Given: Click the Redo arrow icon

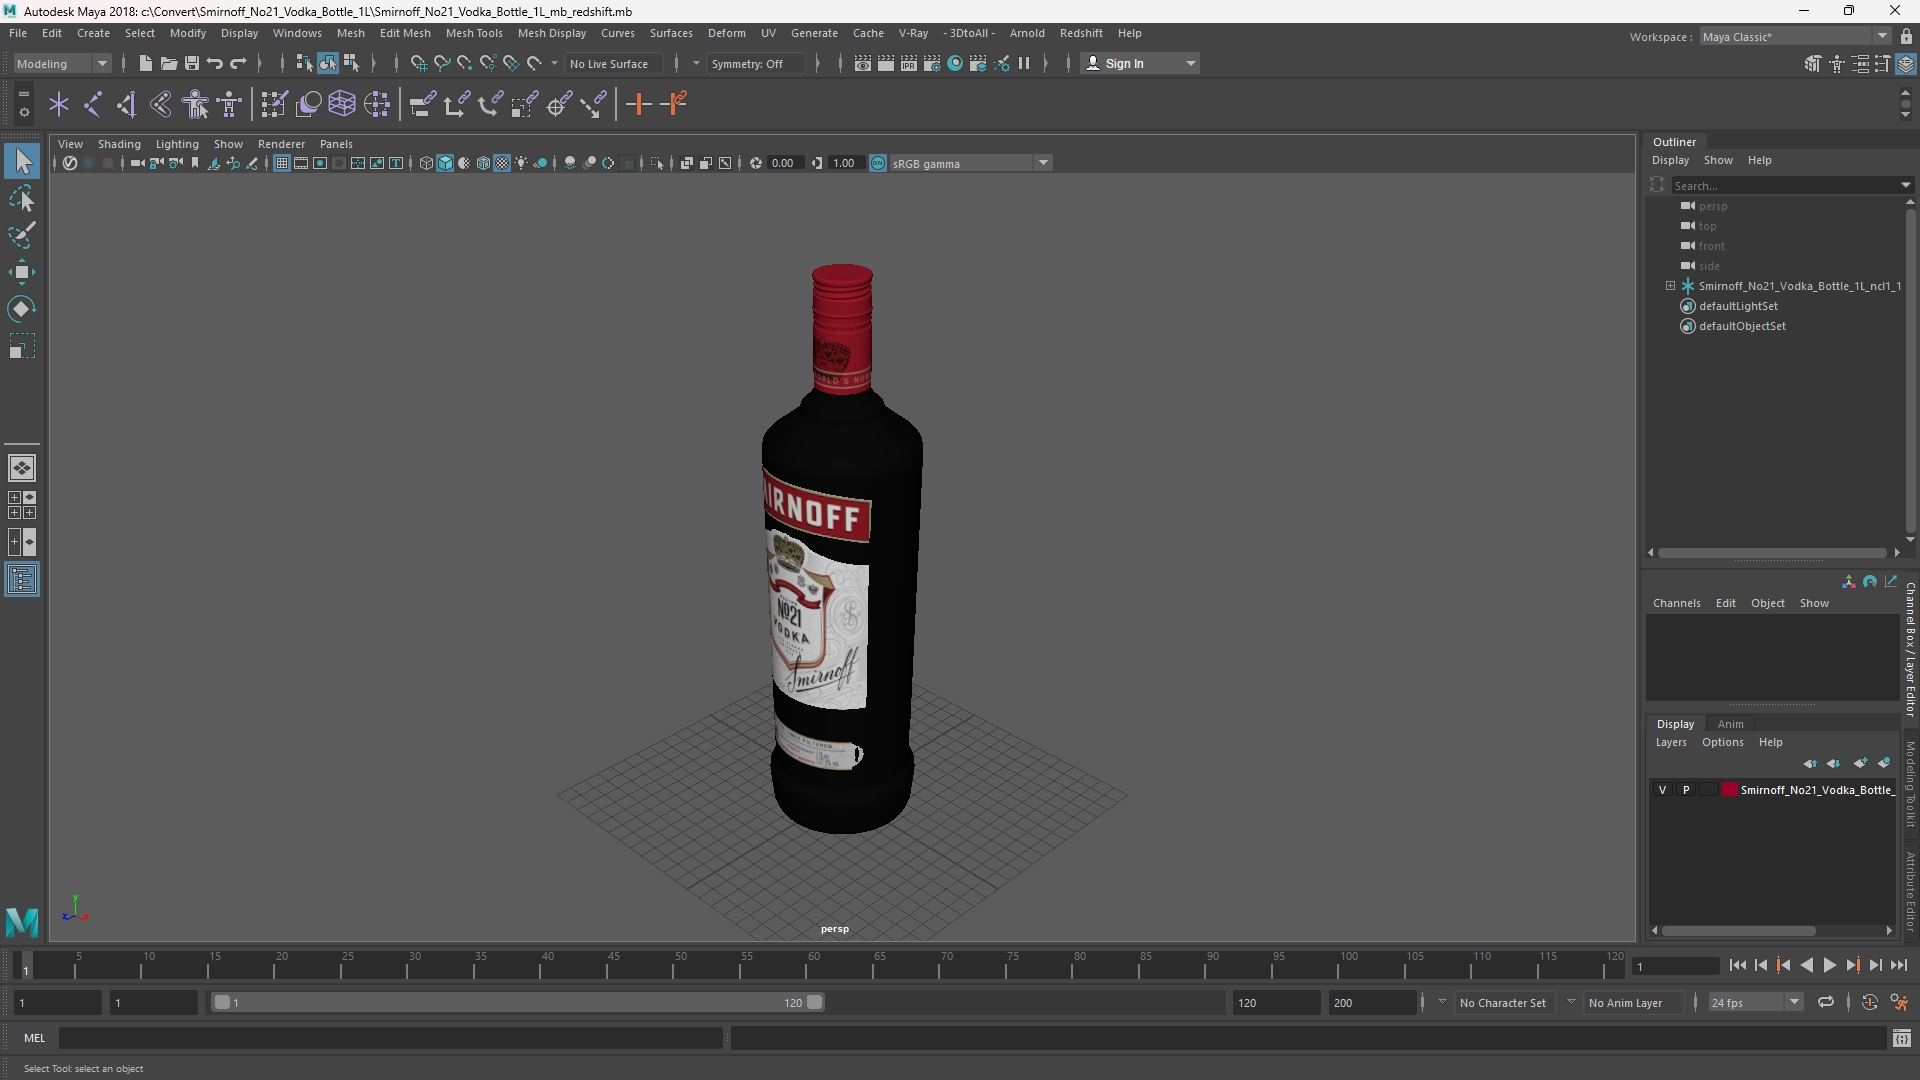Looking at the screenshot, I should point(238,63).
